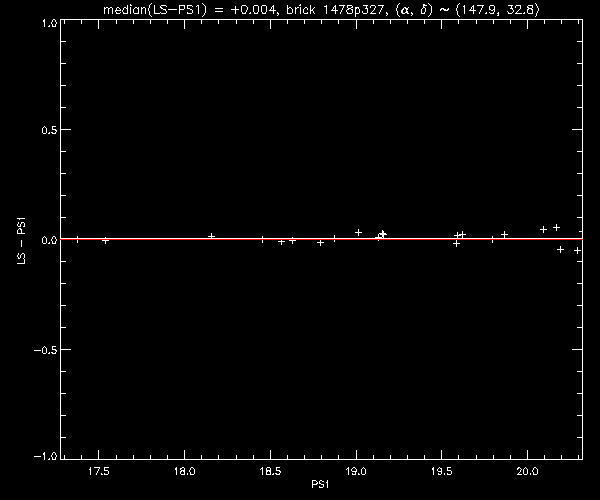Click the vertical y-axis label LS − PS1

click(22, 241)
